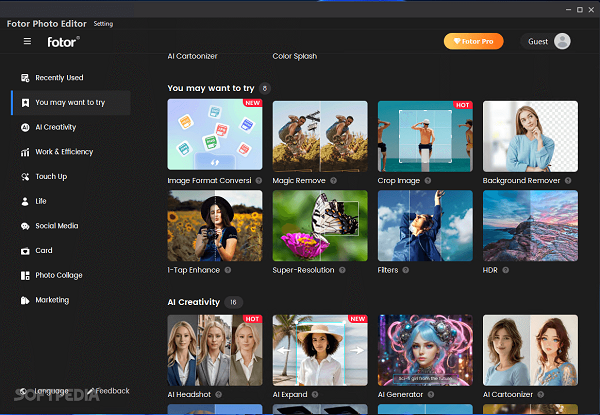Screen dimensions: 600x415
Task: Select Marketing in sidebar
Action: click(x=71, y=300)
